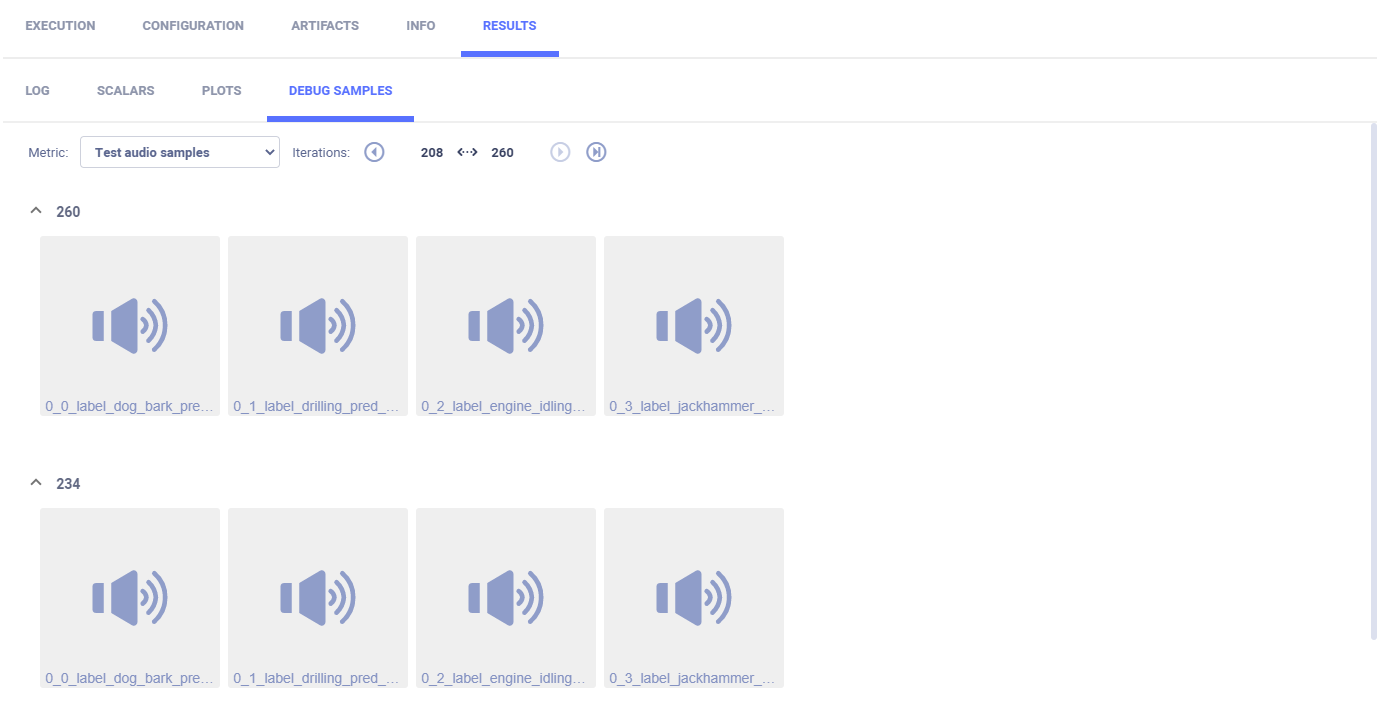
Task: Open engine_idling audio sample in iteration 234
Action: click(x=506, y=597)
